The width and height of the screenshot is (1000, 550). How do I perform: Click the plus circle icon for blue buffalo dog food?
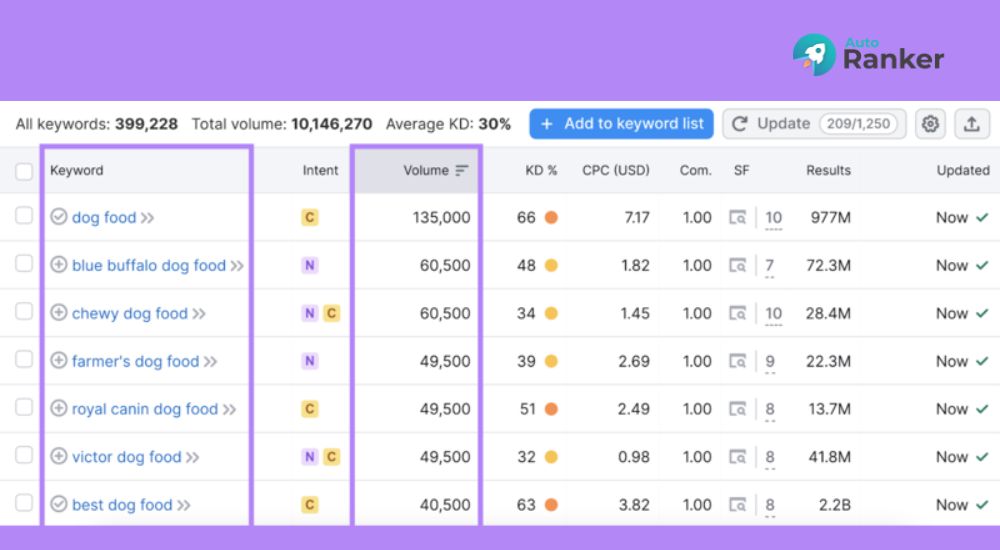click(59, 265)
